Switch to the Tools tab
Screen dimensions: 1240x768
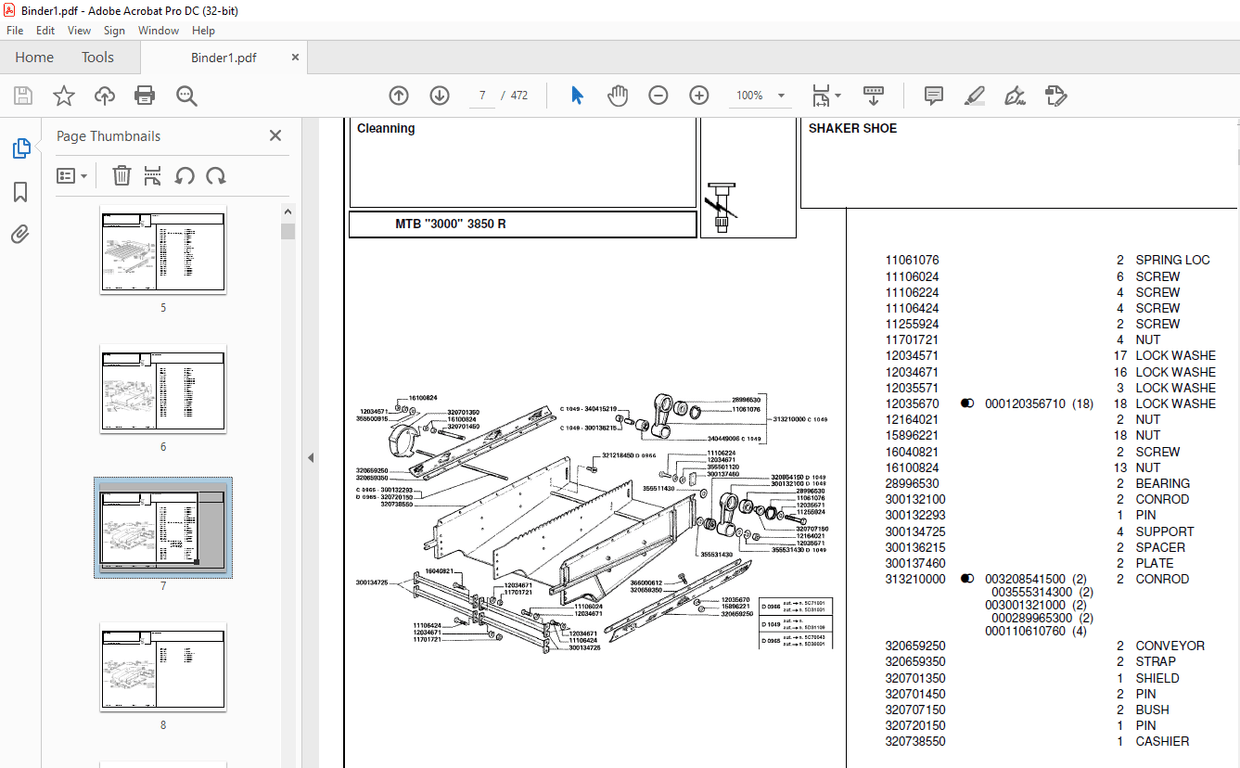pyautogui.click(x=98, y=57)
